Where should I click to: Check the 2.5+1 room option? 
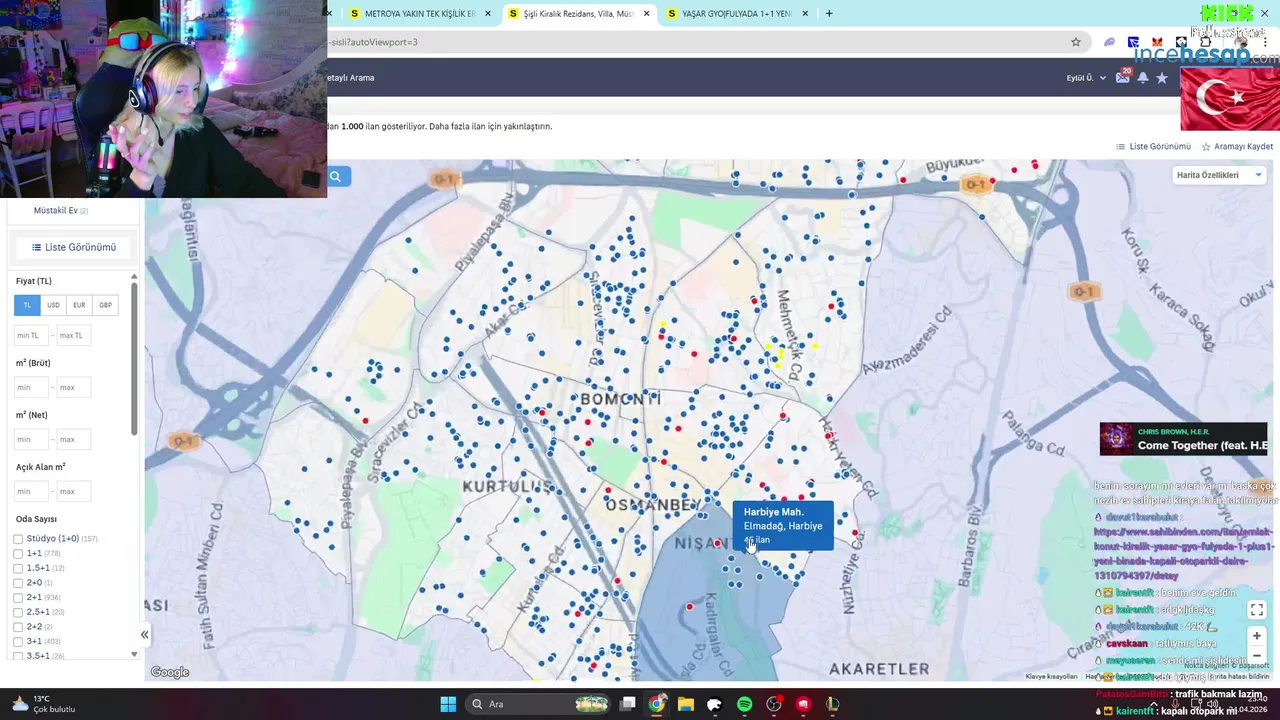(18, 612)
